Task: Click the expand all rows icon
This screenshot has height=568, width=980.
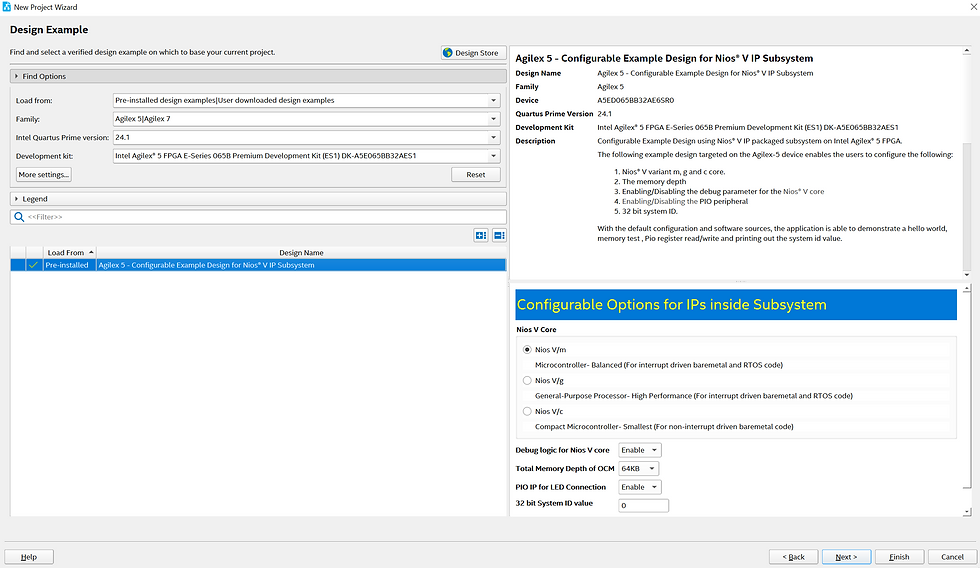Action: (481, 236)
